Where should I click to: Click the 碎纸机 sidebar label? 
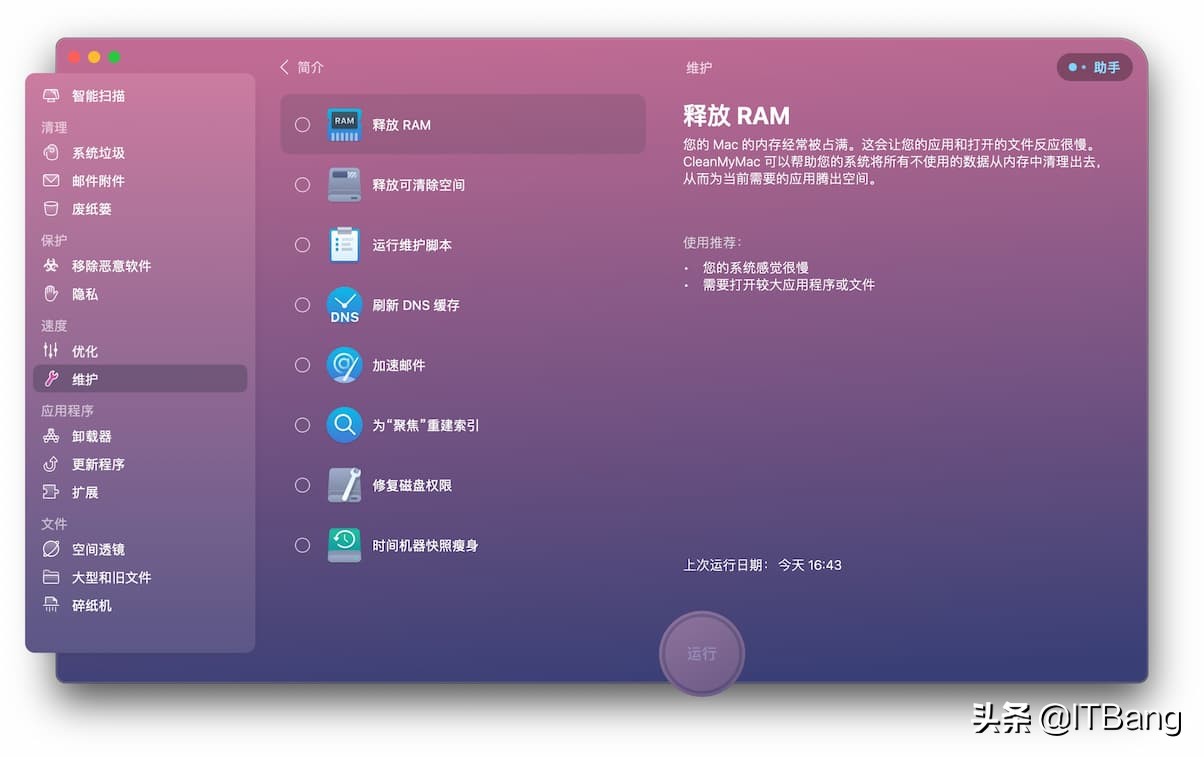coord(92,605)
